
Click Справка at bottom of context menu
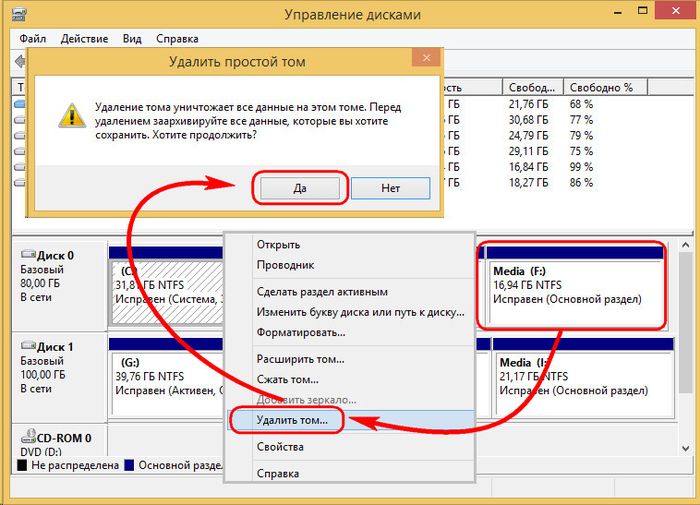point(278,473)
